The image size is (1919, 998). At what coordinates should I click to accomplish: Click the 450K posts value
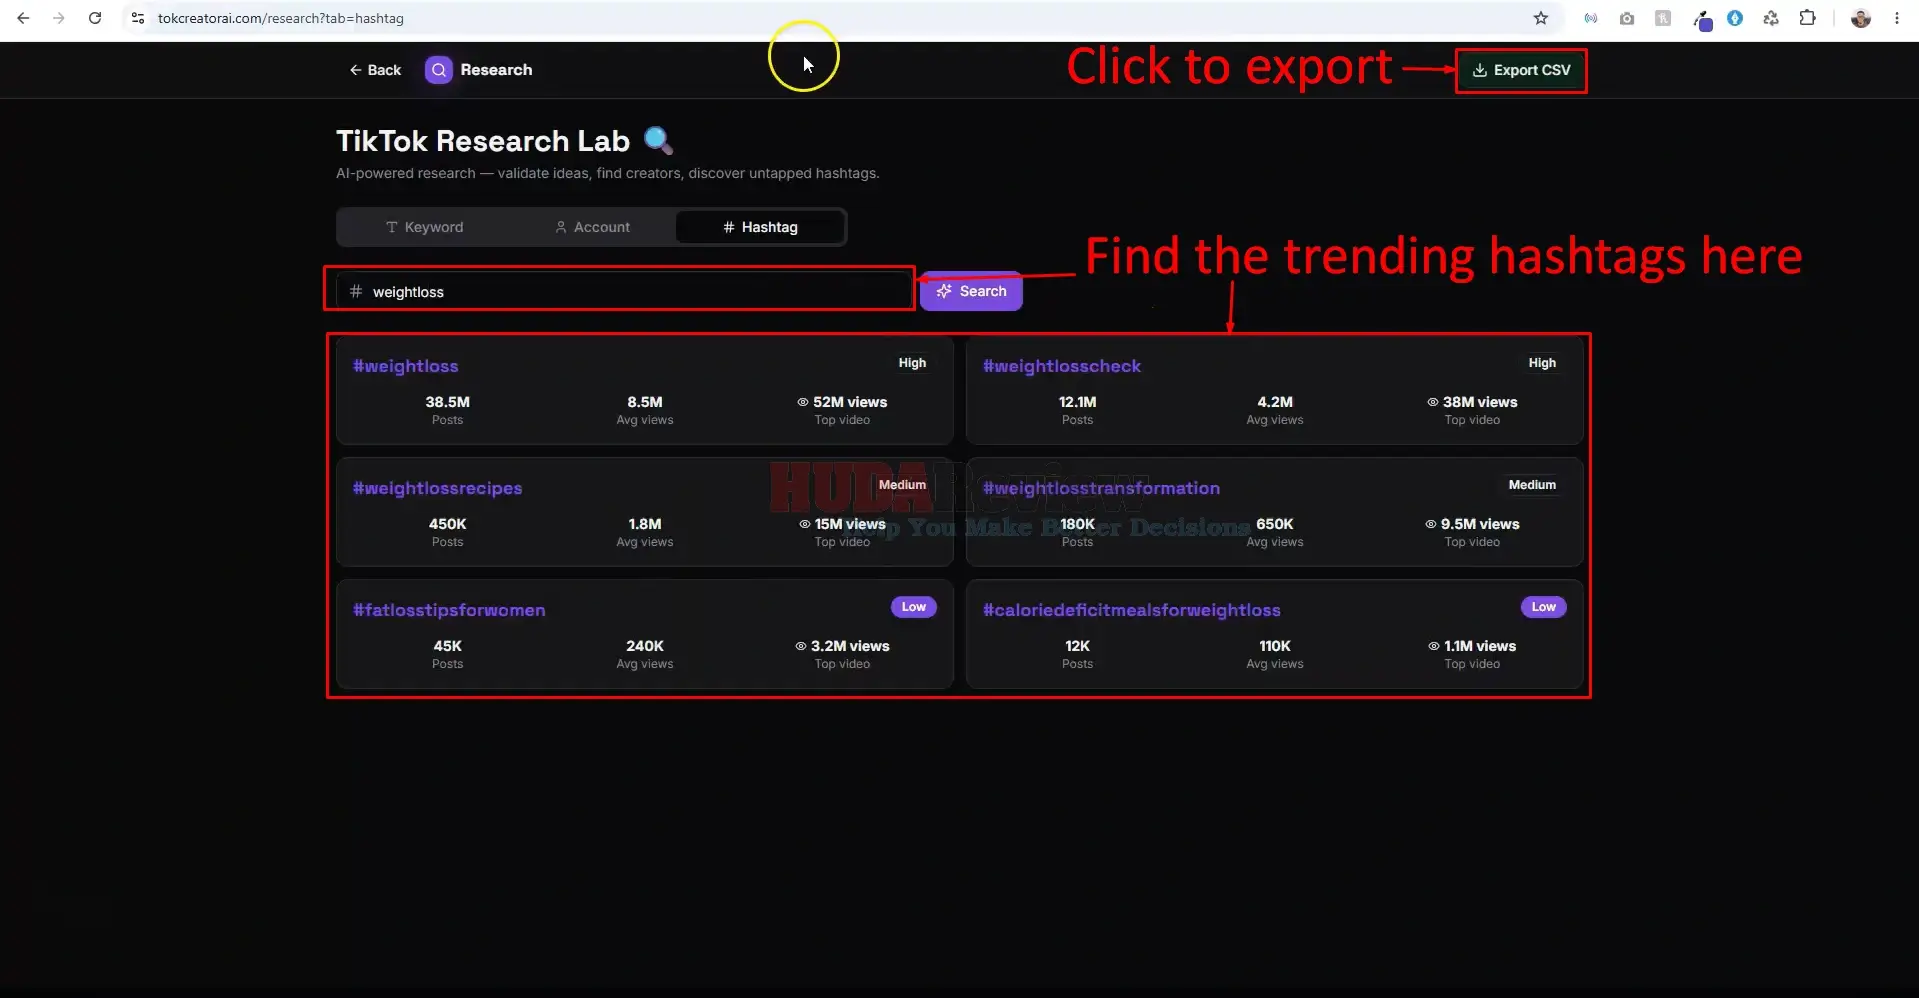point(447,524)
